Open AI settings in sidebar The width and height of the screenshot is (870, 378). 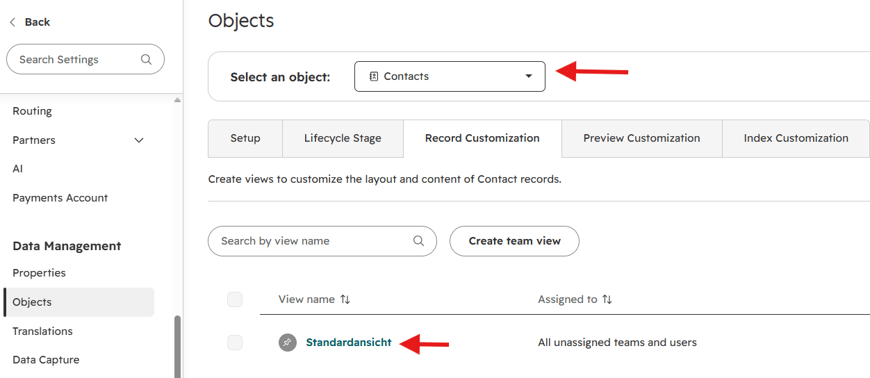tap(18, 169)
